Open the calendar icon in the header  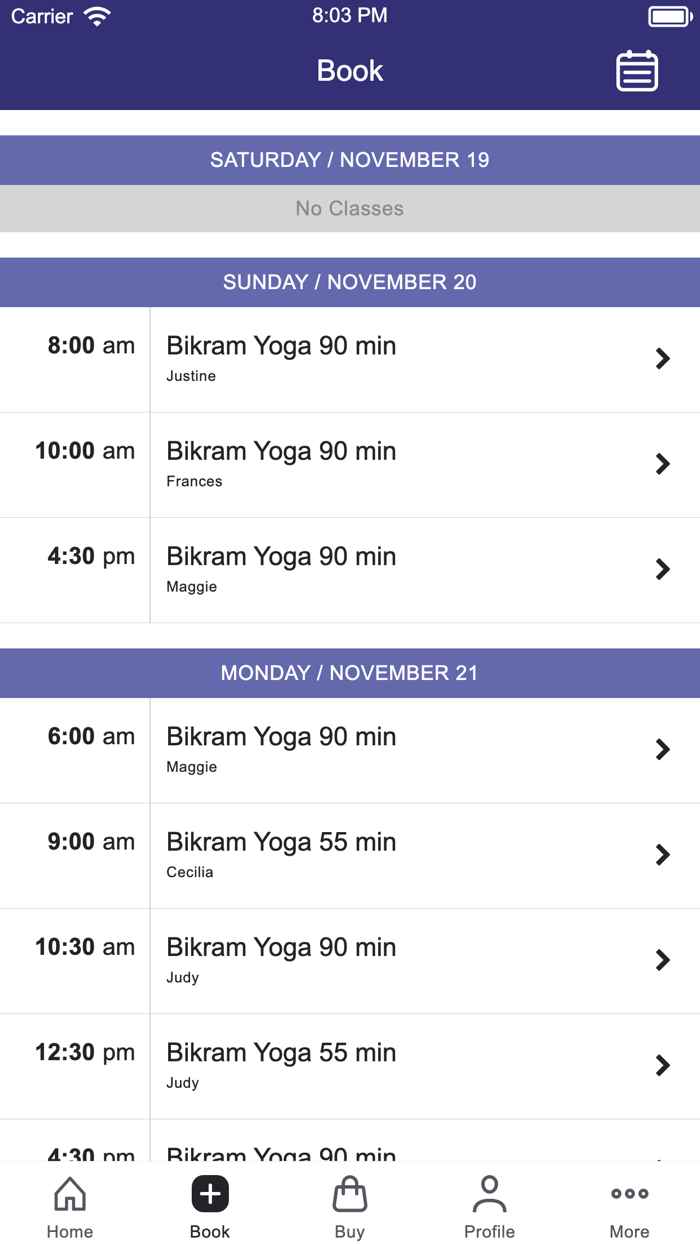tap(637, 71)
